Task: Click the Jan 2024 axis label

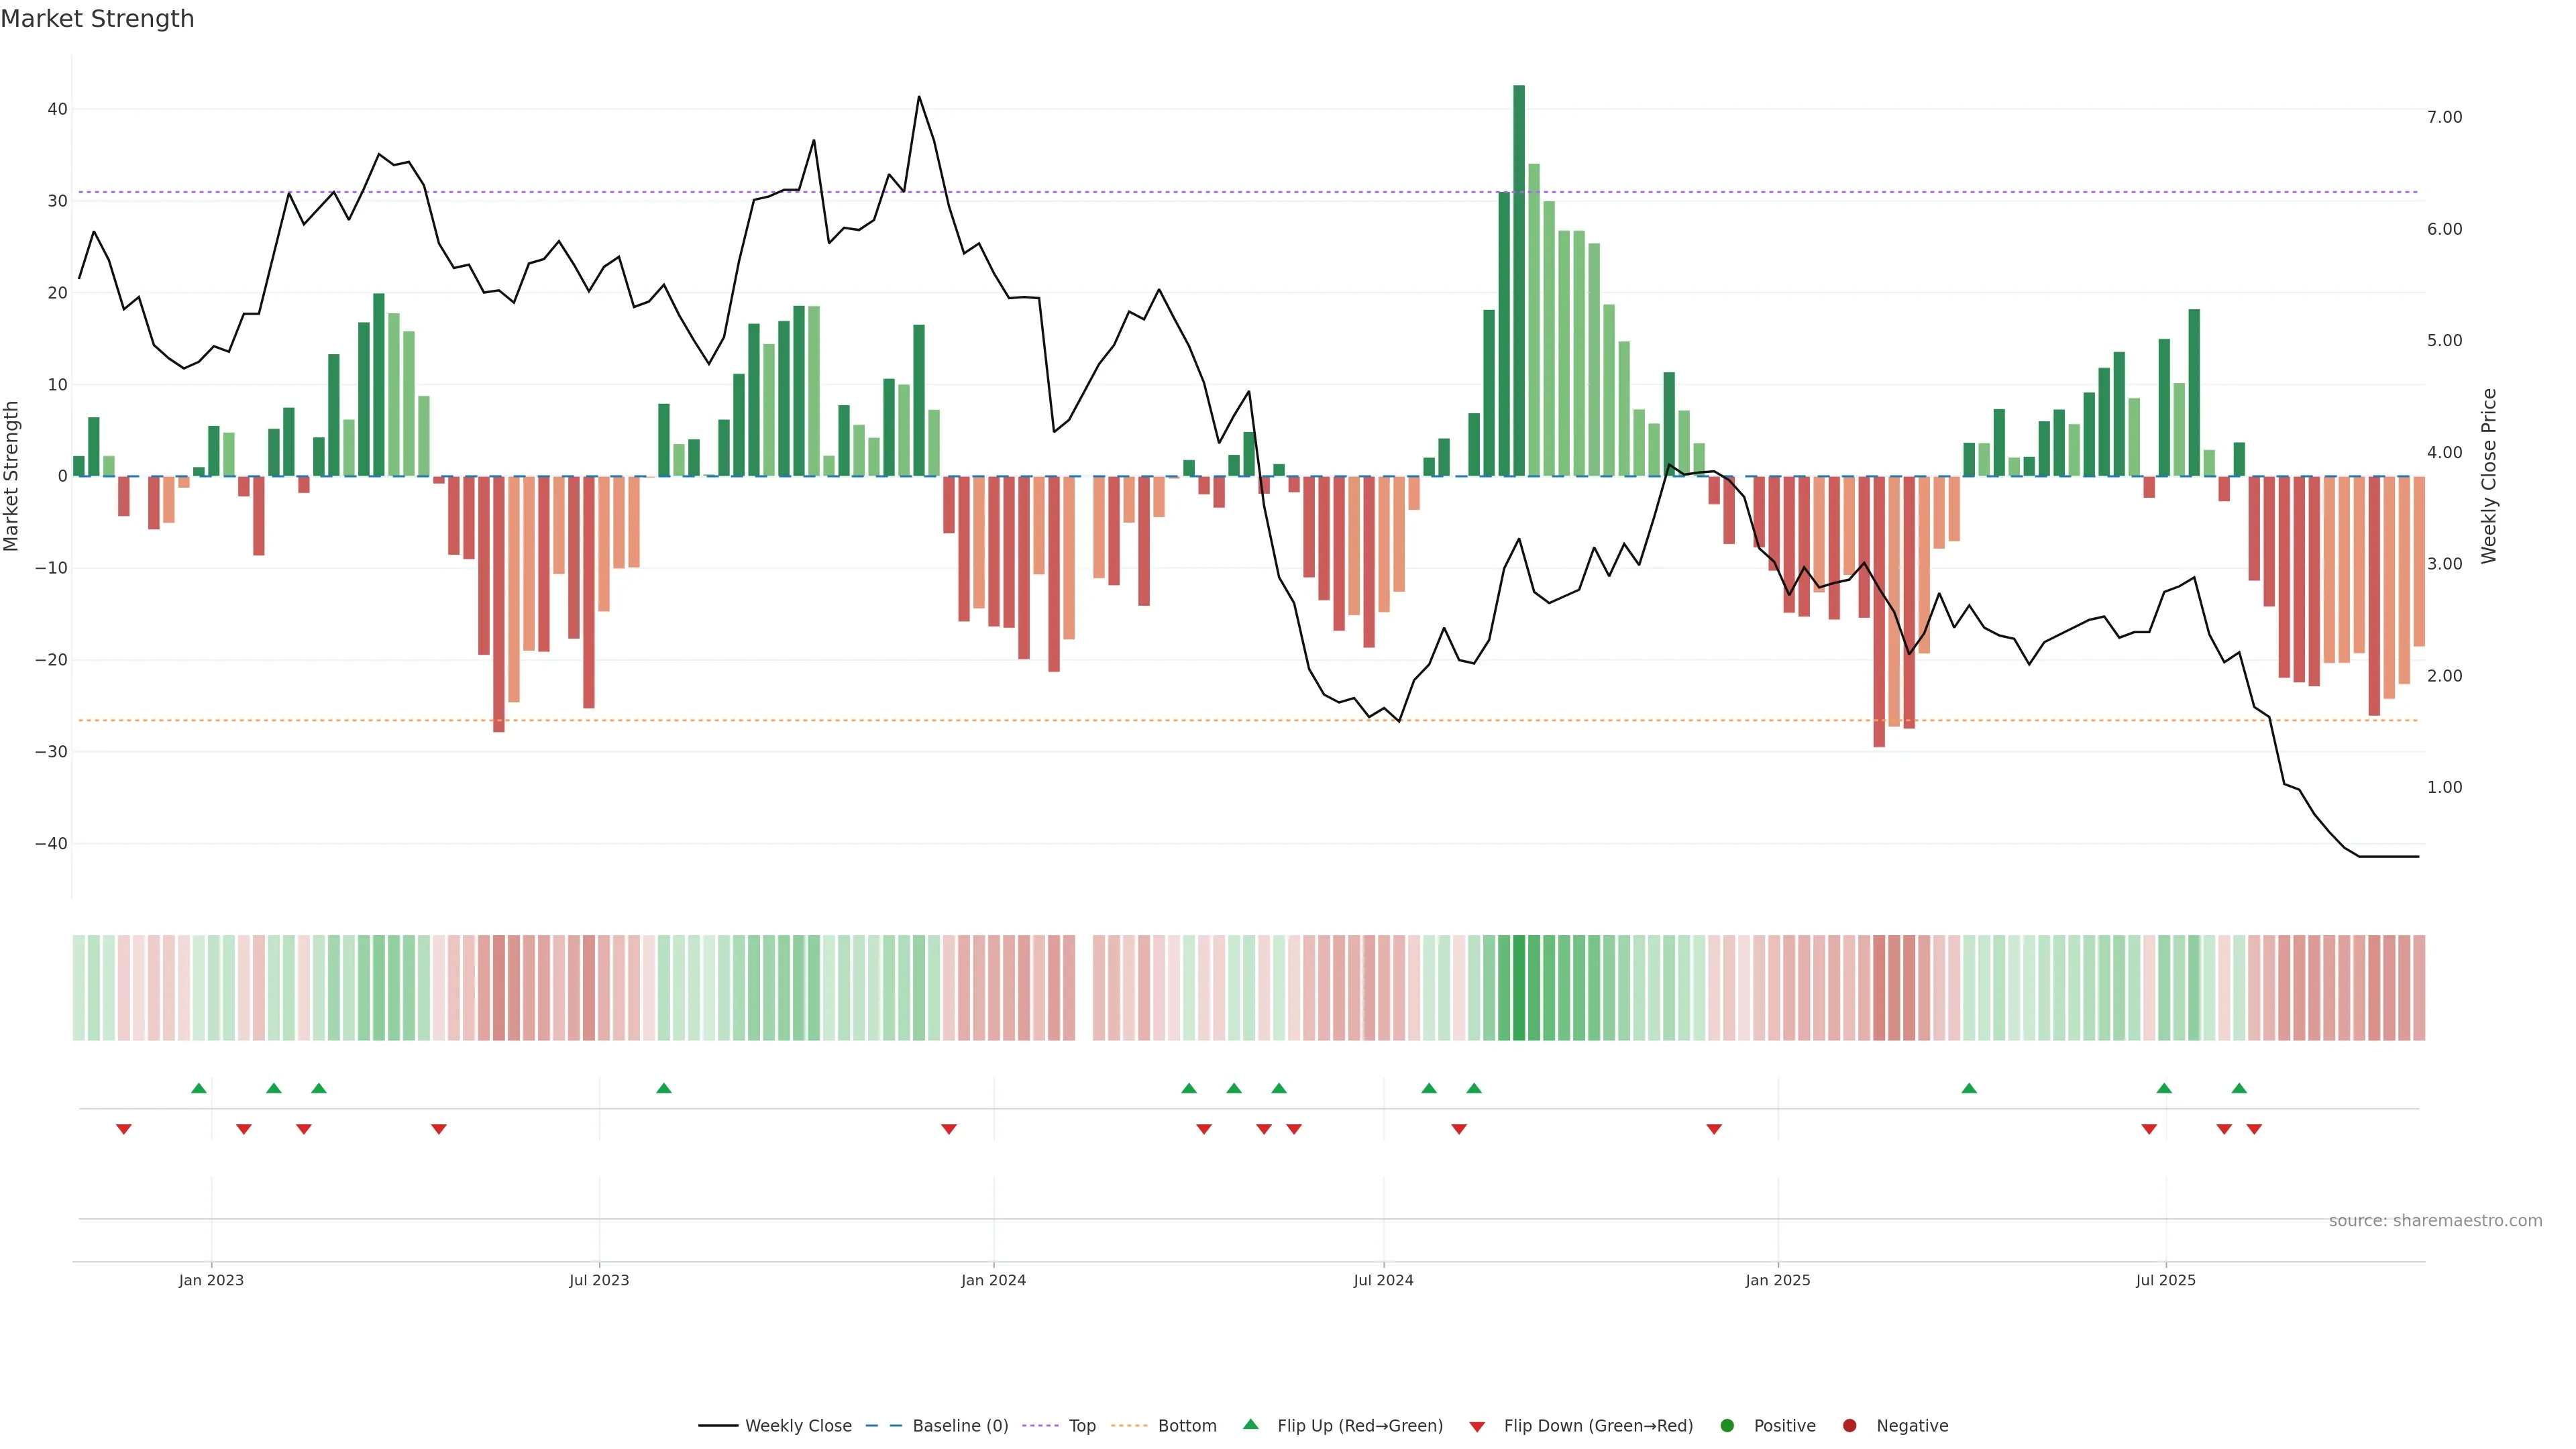Action: pyautogui.click(x=993, y=1280)
